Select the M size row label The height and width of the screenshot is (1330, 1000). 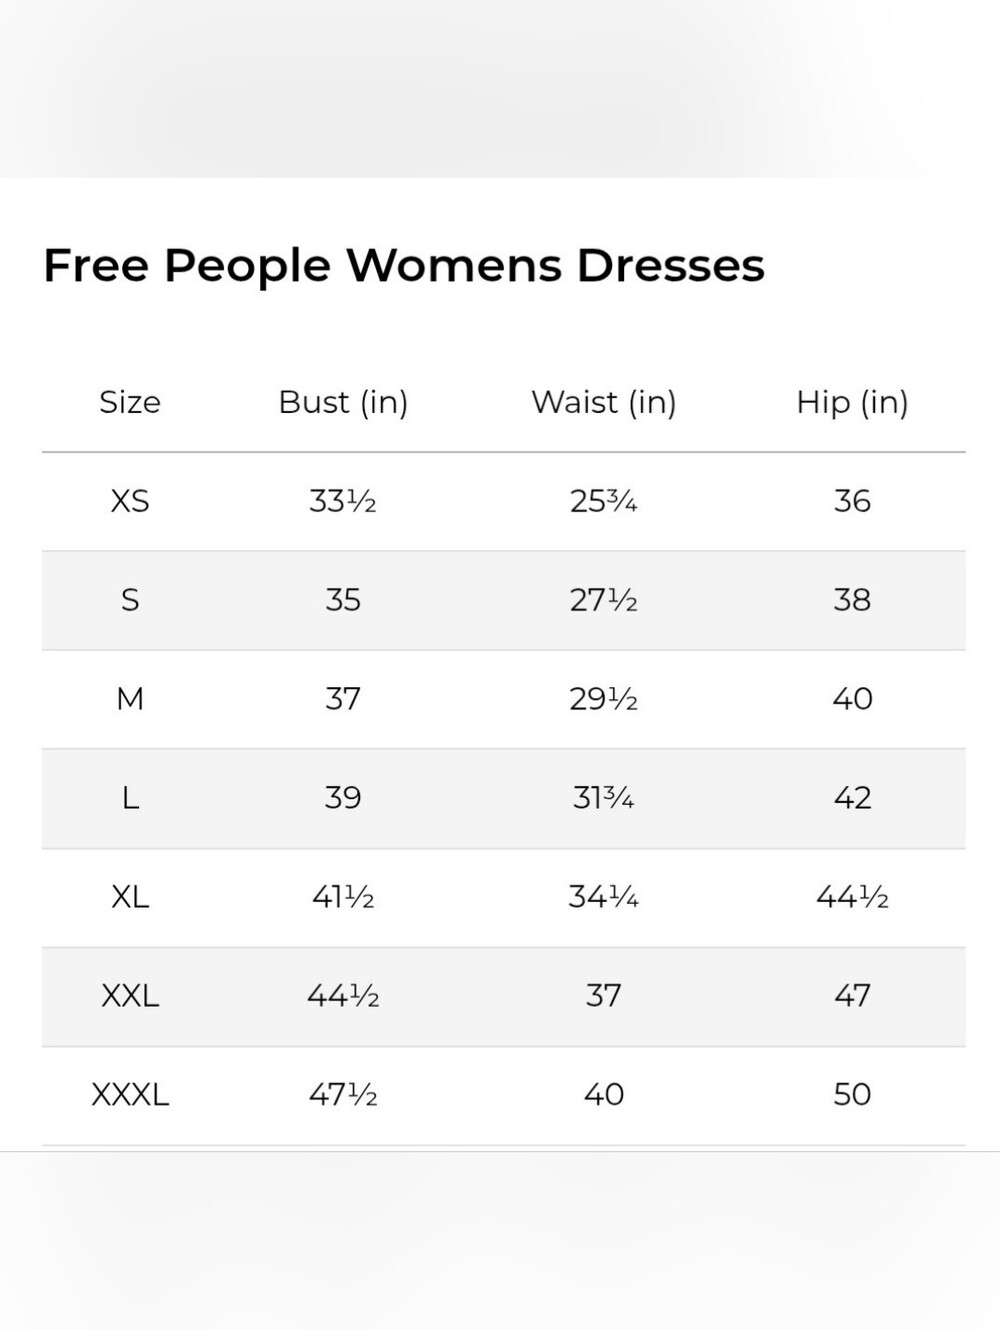tap(130, 699)
